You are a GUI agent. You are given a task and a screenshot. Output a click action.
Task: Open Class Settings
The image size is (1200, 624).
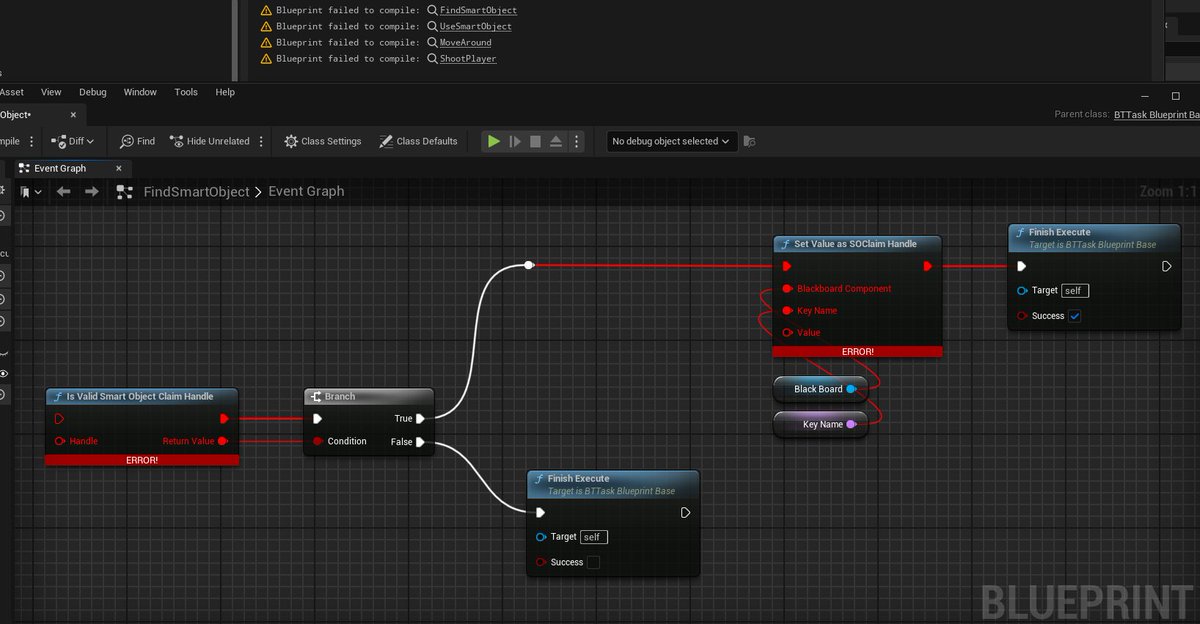323,141
